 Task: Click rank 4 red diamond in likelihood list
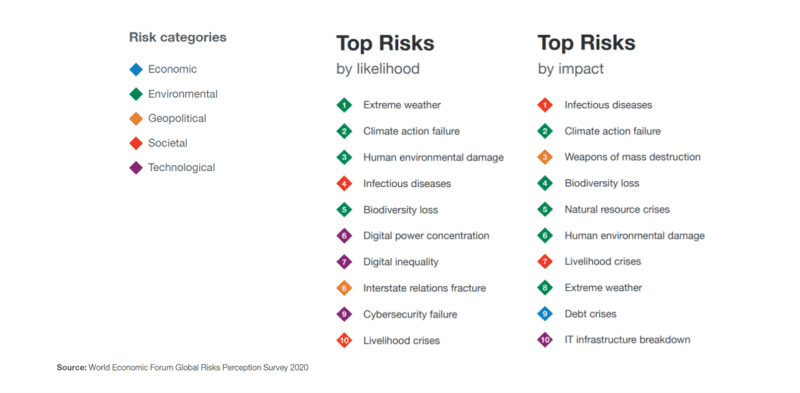click(344, 184)
